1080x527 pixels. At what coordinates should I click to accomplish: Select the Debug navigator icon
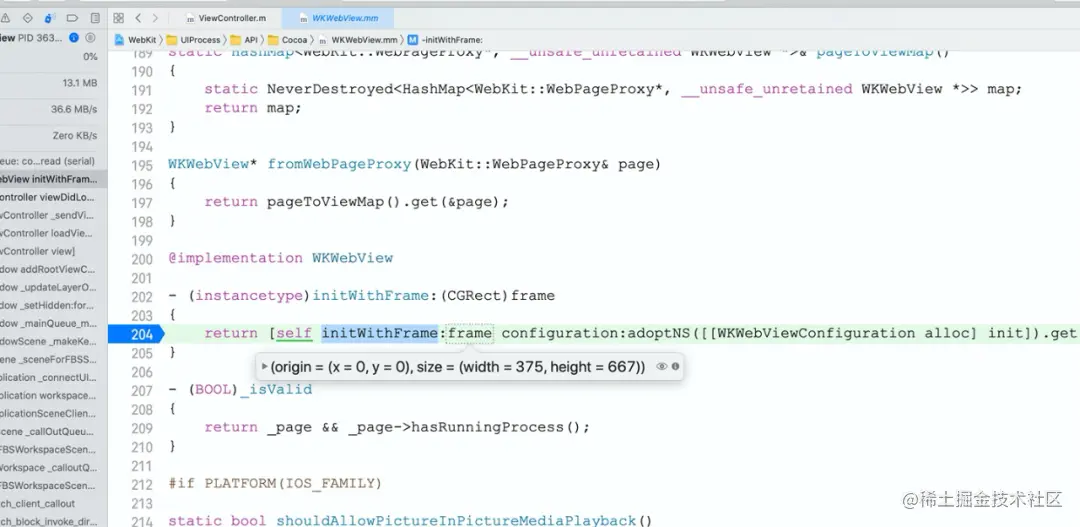point(50,18)
